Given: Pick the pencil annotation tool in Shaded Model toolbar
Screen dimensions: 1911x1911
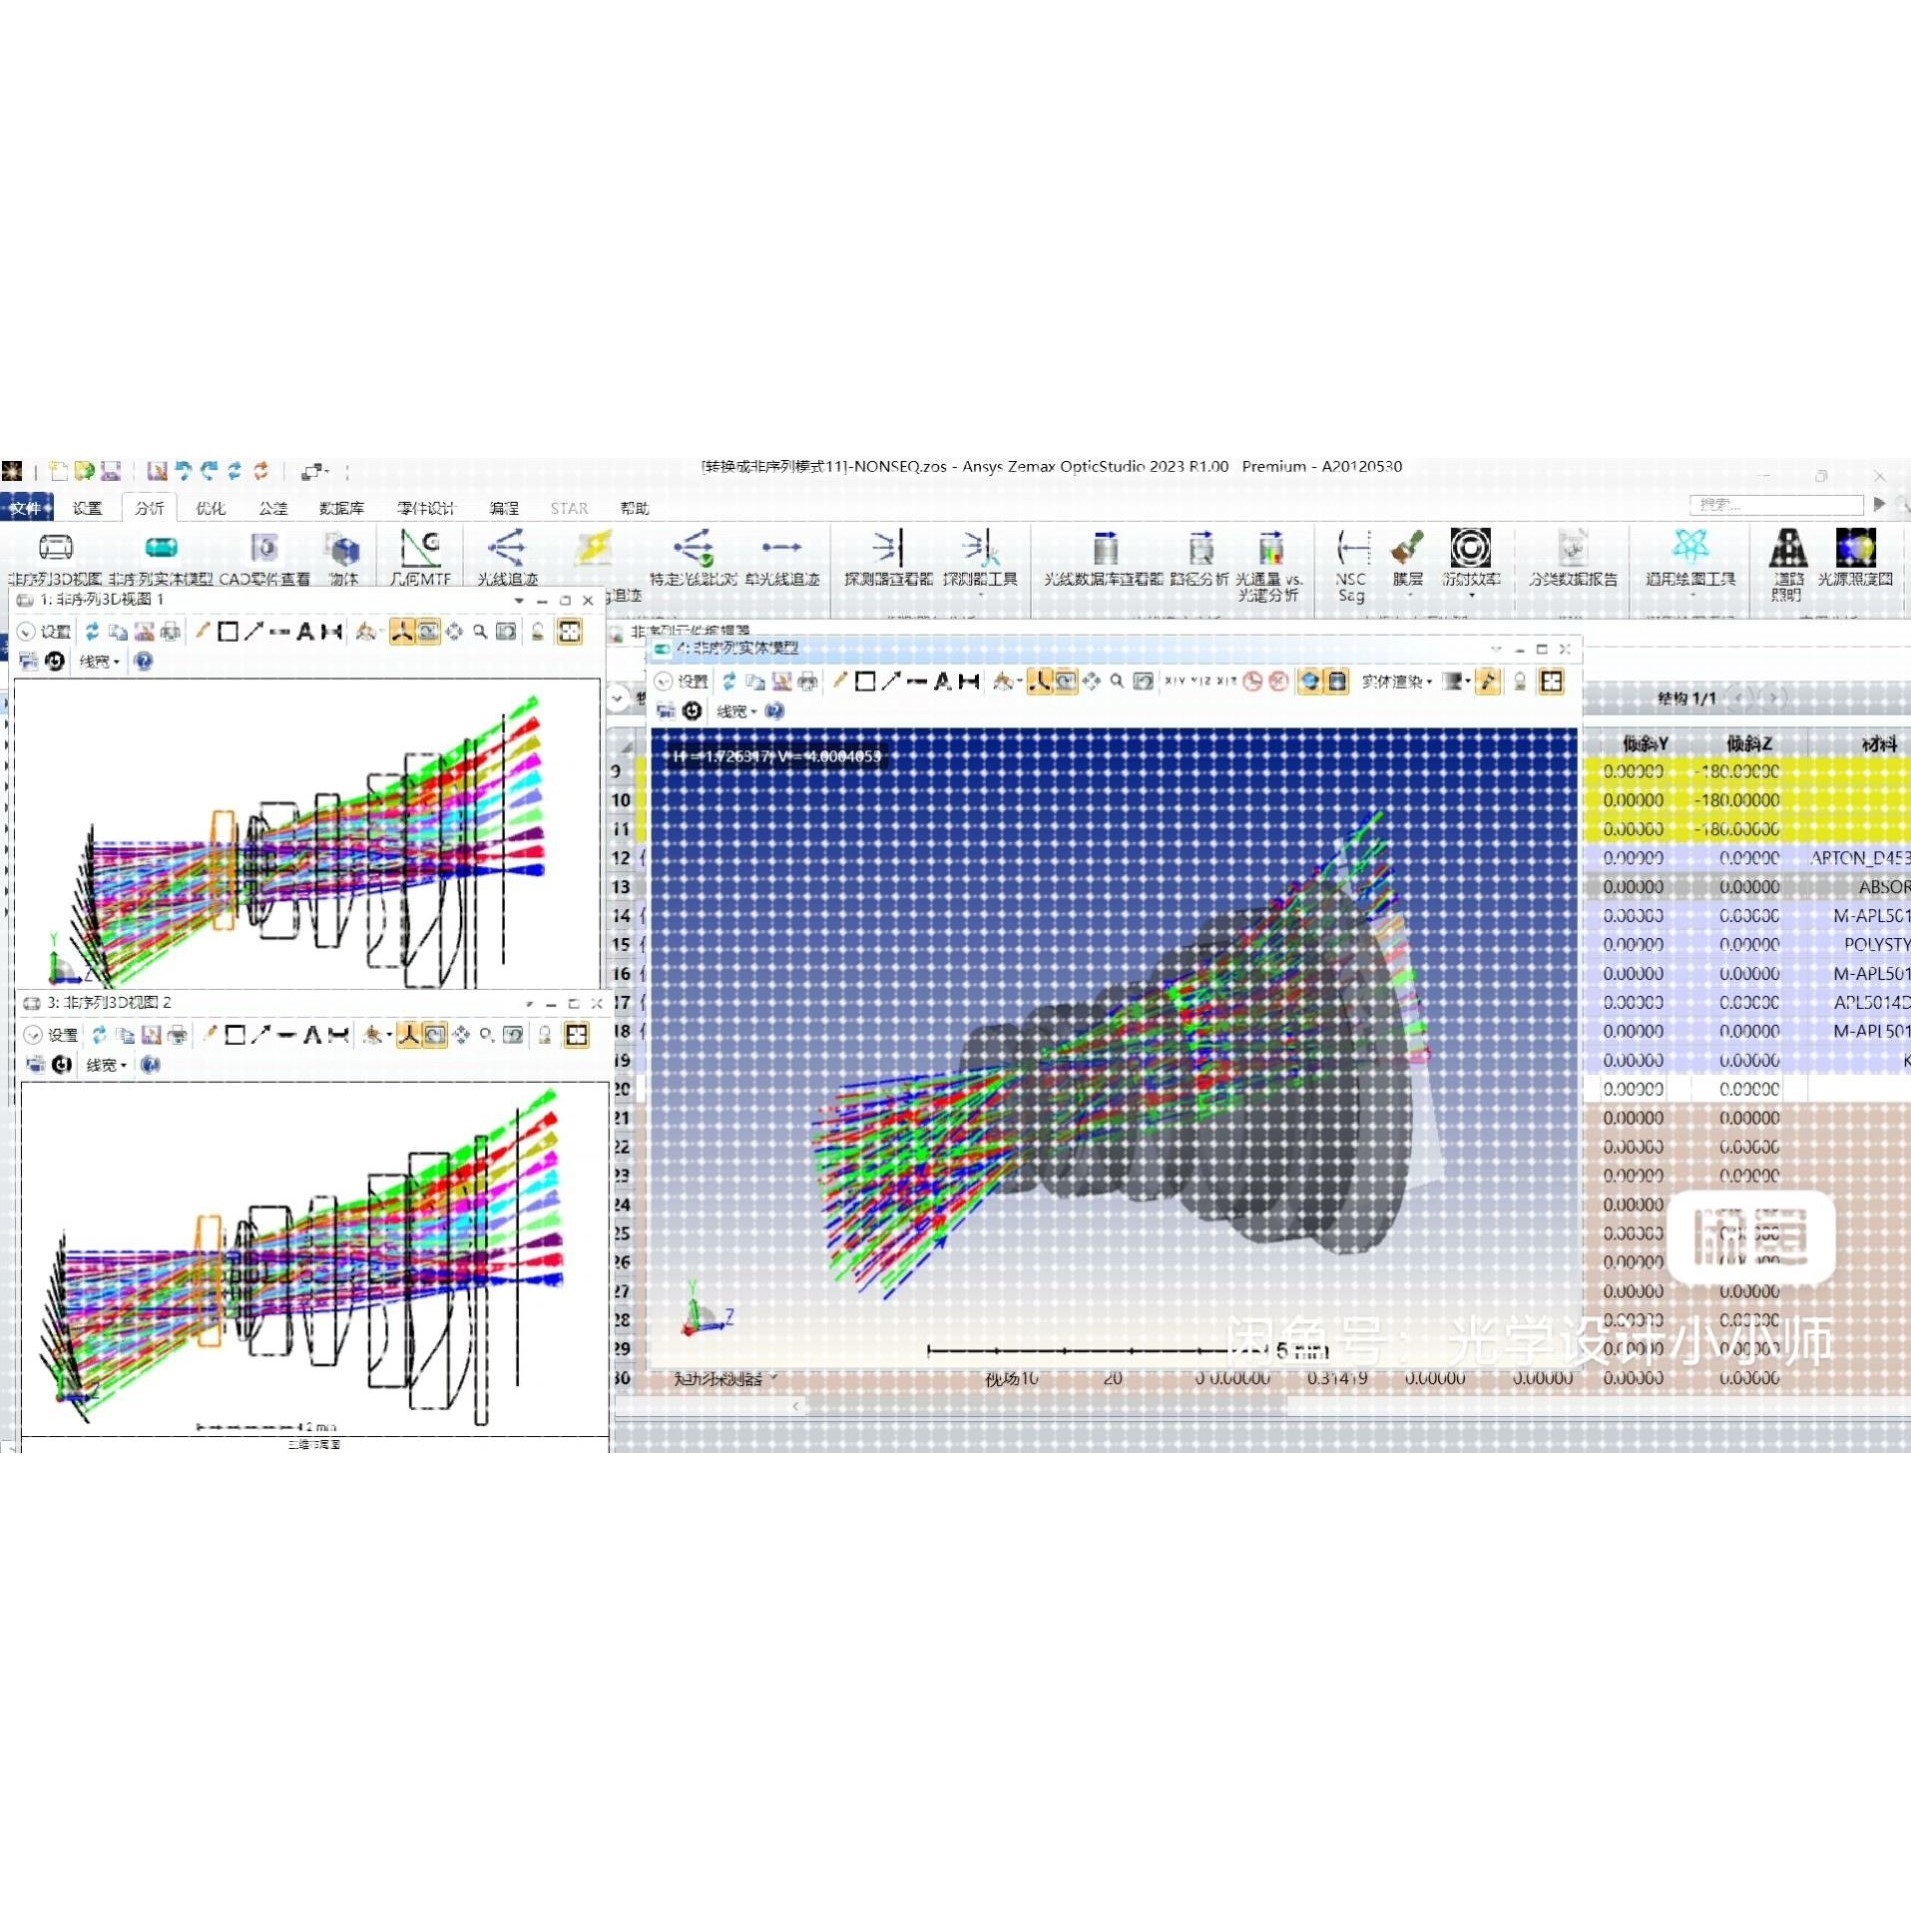Looking at the screenshot, I should click(840, 681).
